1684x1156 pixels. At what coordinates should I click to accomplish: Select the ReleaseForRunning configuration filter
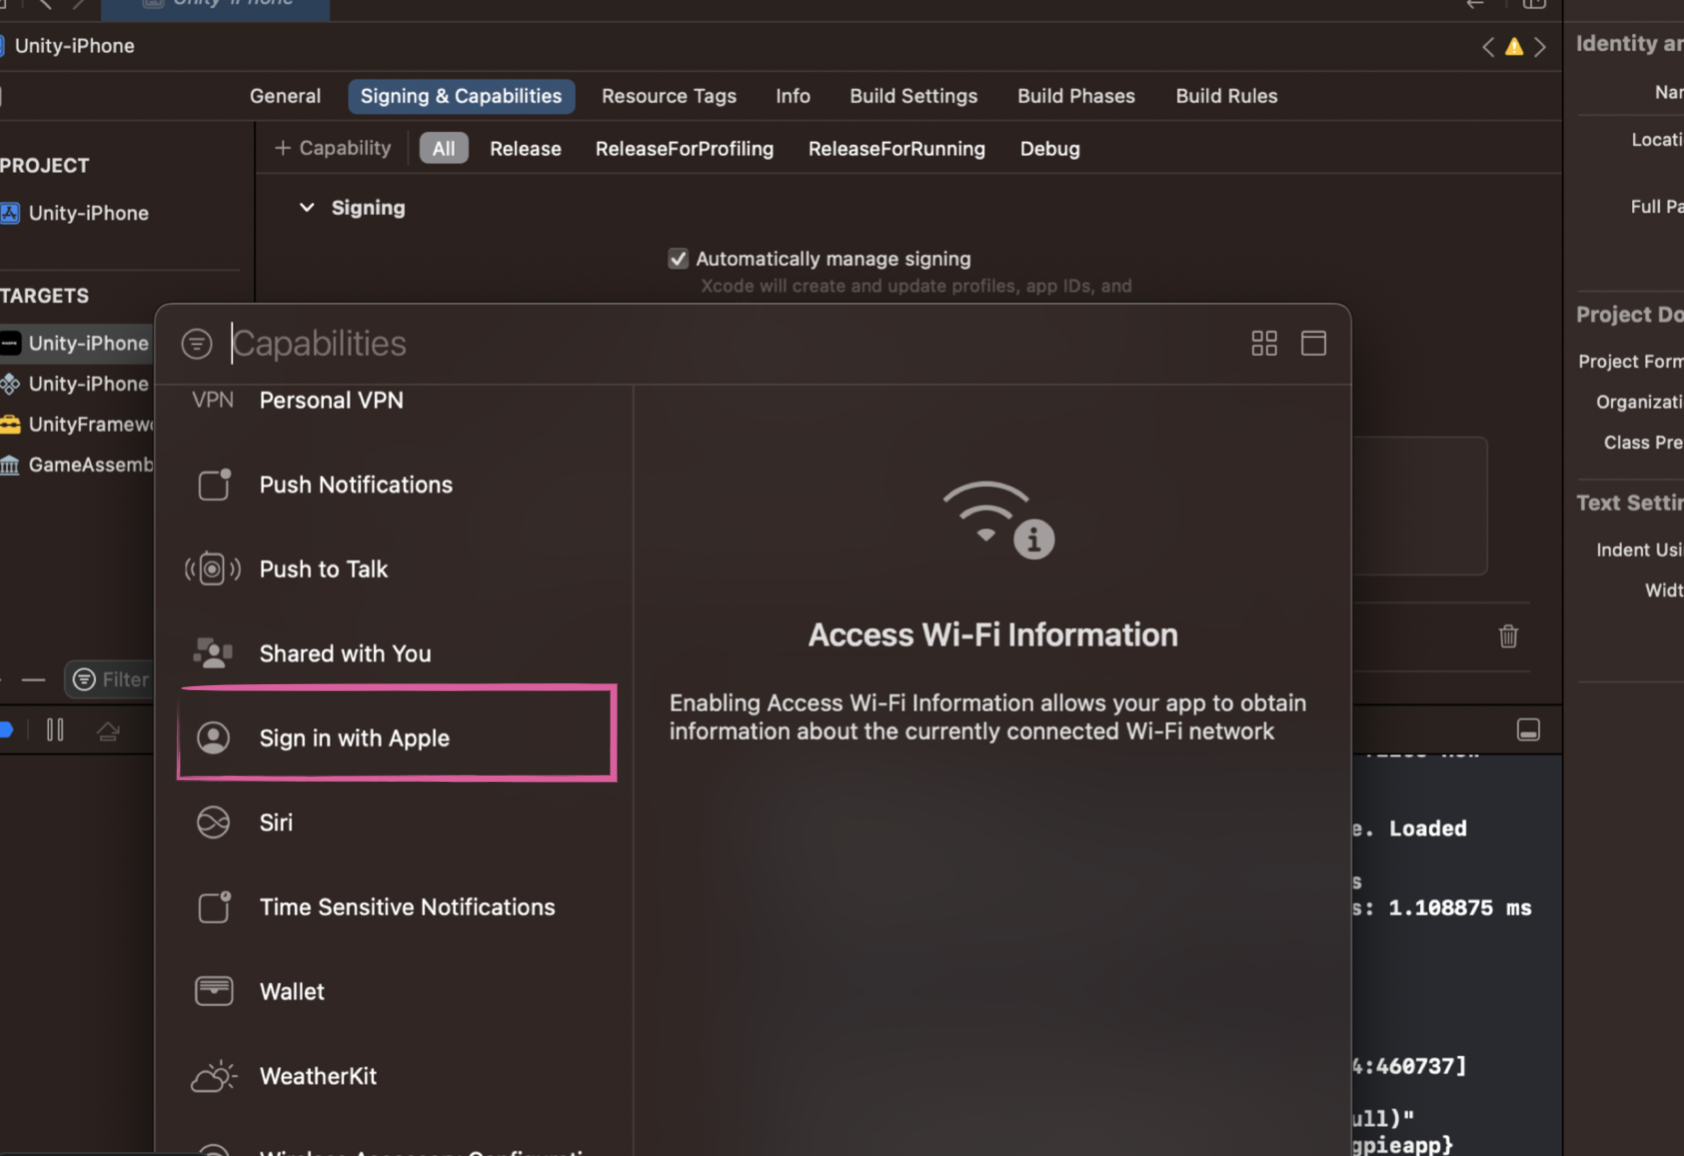tap(897, 149)
